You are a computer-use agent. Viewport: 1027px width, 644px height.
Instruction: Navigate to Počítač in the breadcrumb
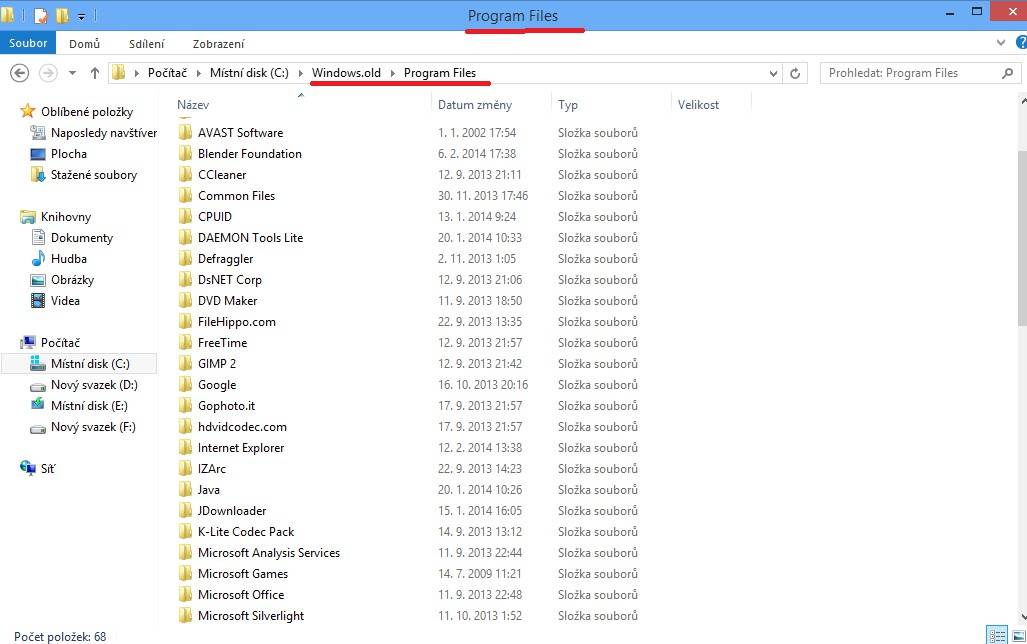pos(167,73)
